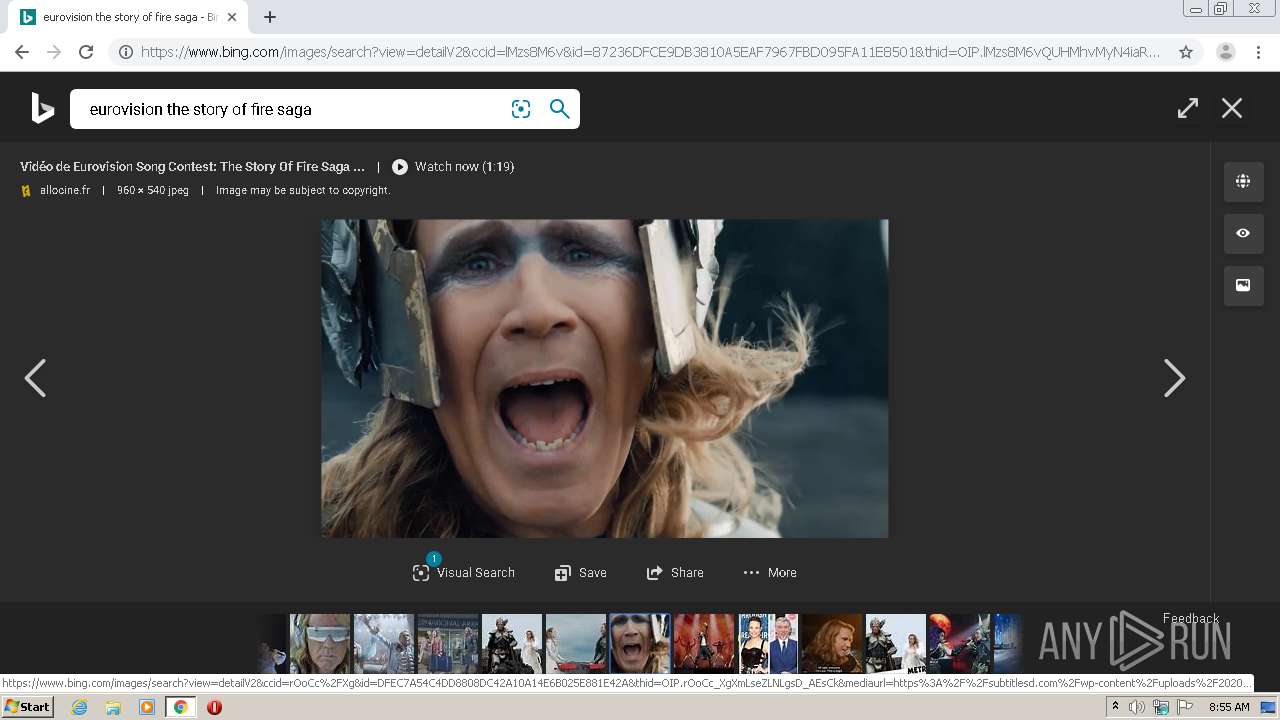The height and width of the screenshot is (720, 1280).
Task: Play the Watch now video button
Action: (x=453, y=167)
